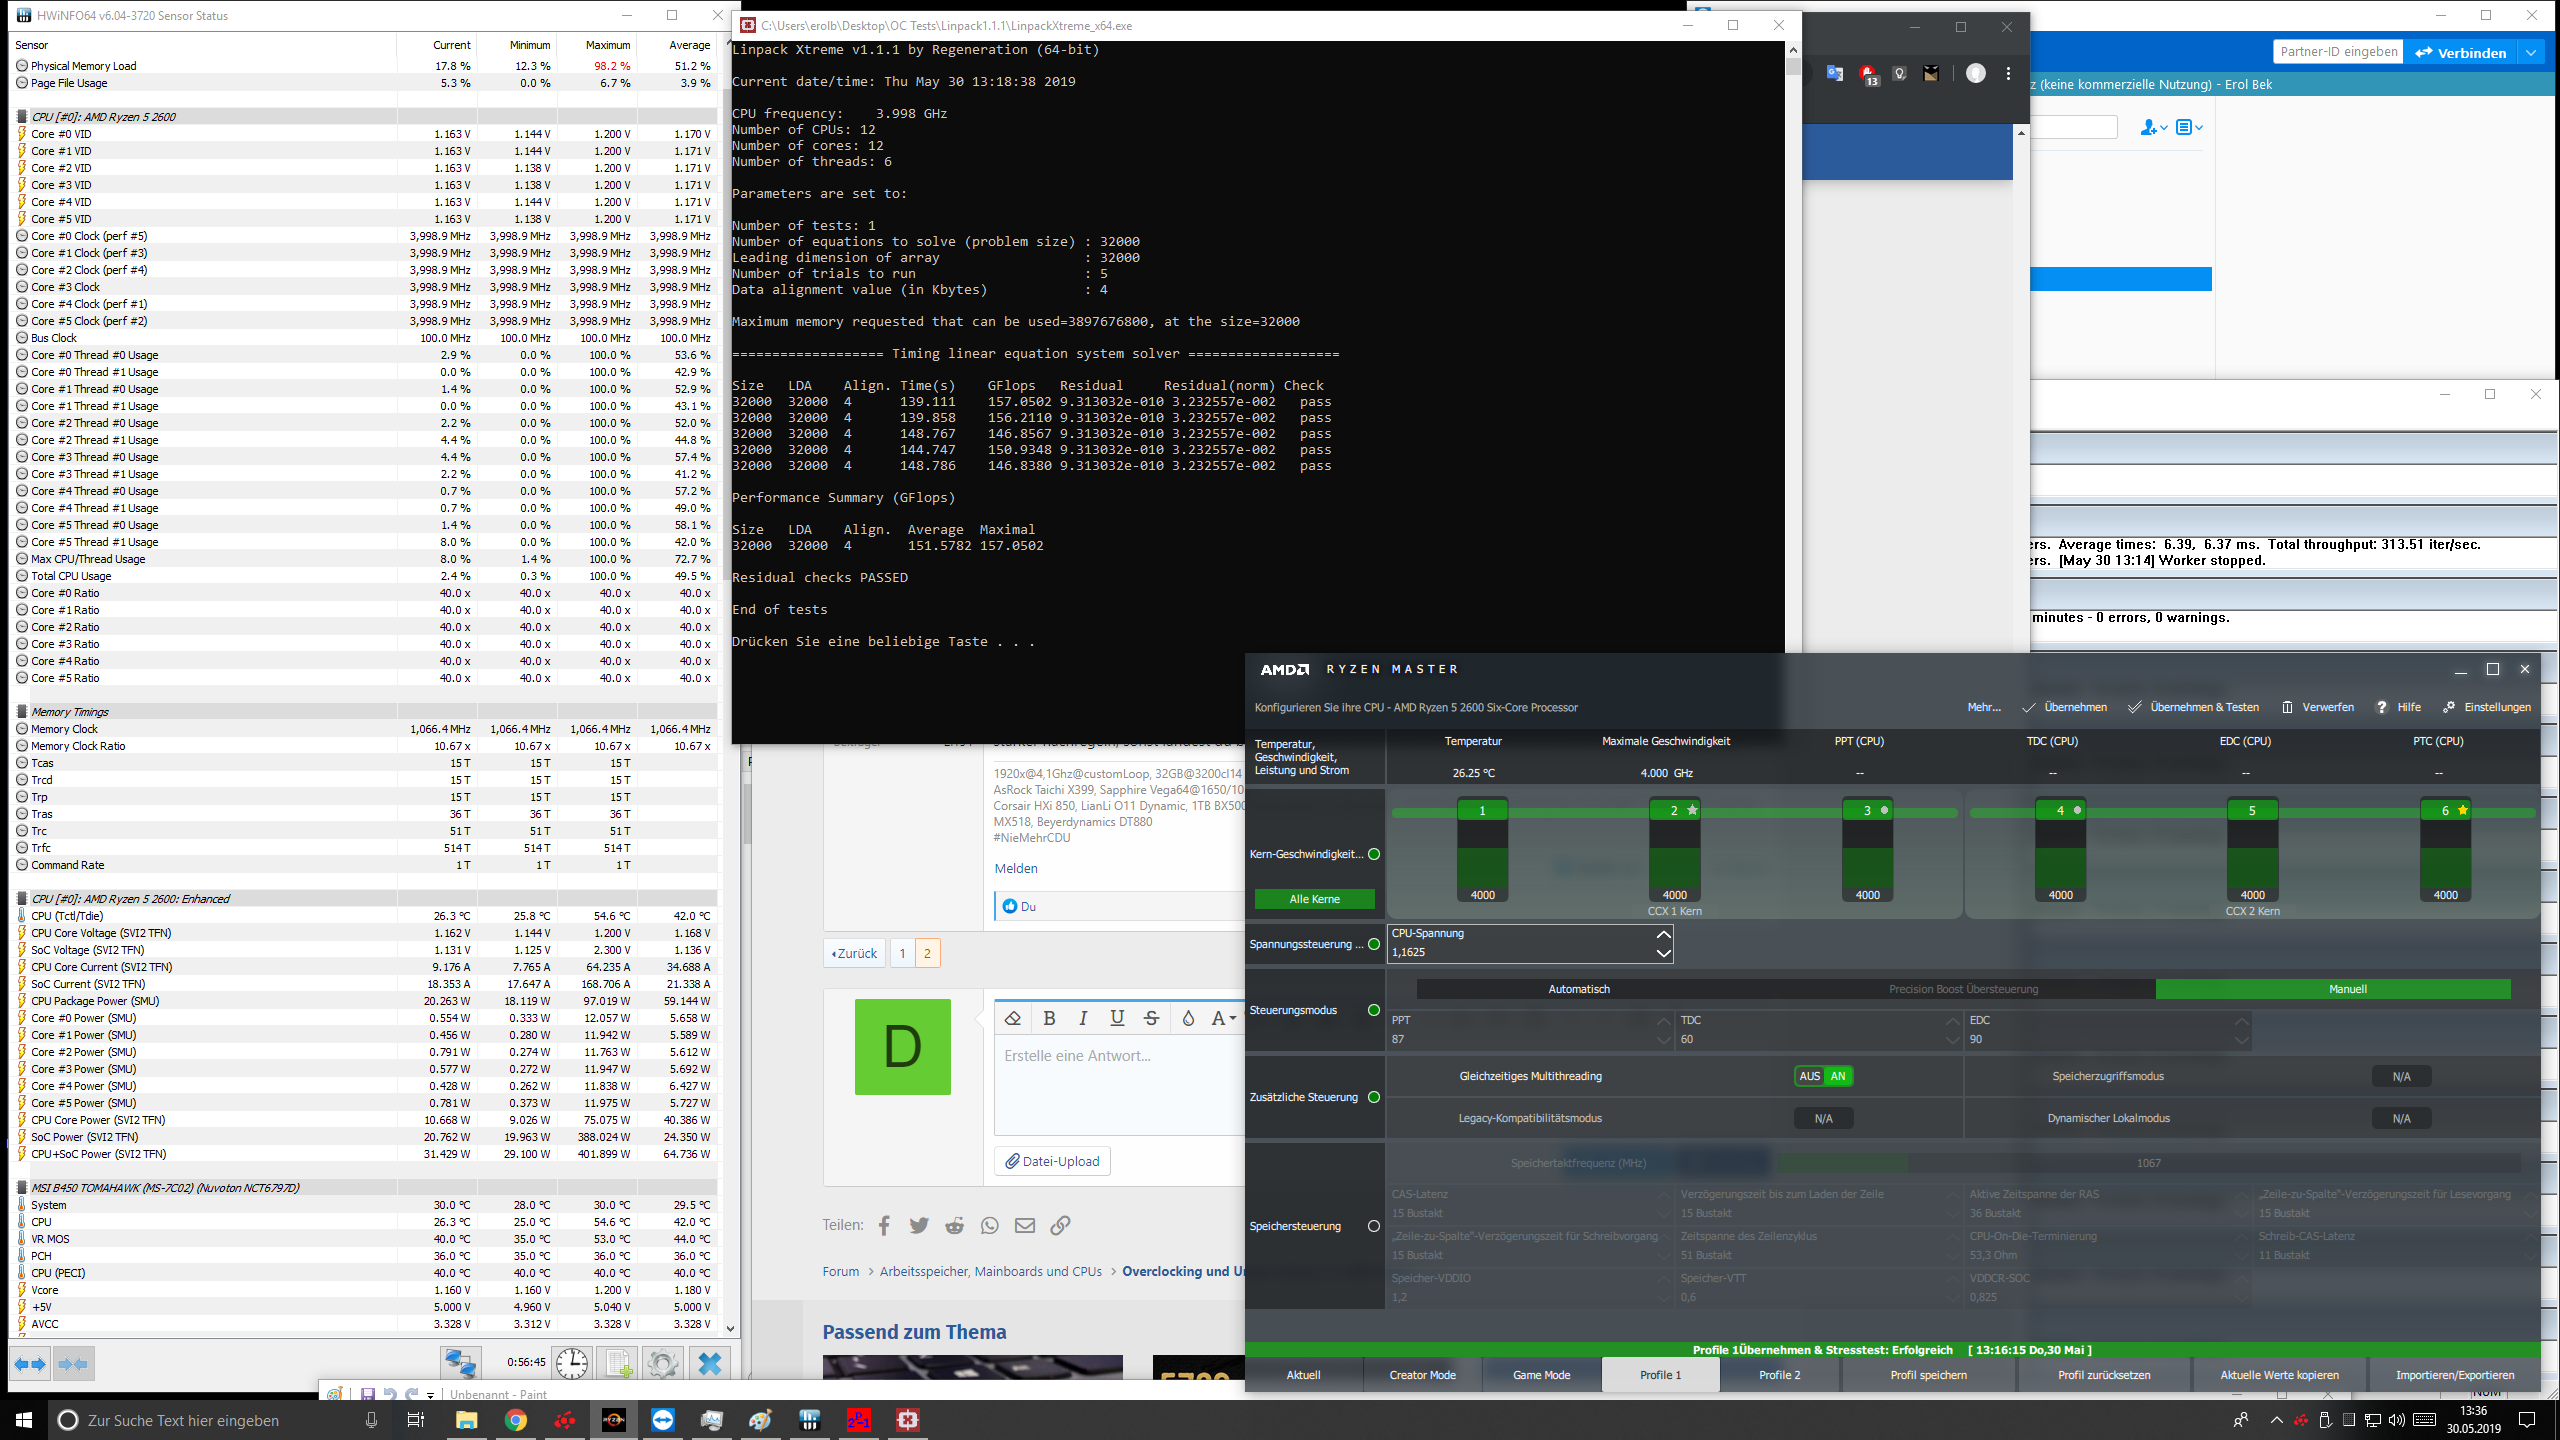Open HWiNFO sensor settings gear icon
Image resolution: width=2560 pixels, height=1440 pixels.
[x=662, y=1363]
